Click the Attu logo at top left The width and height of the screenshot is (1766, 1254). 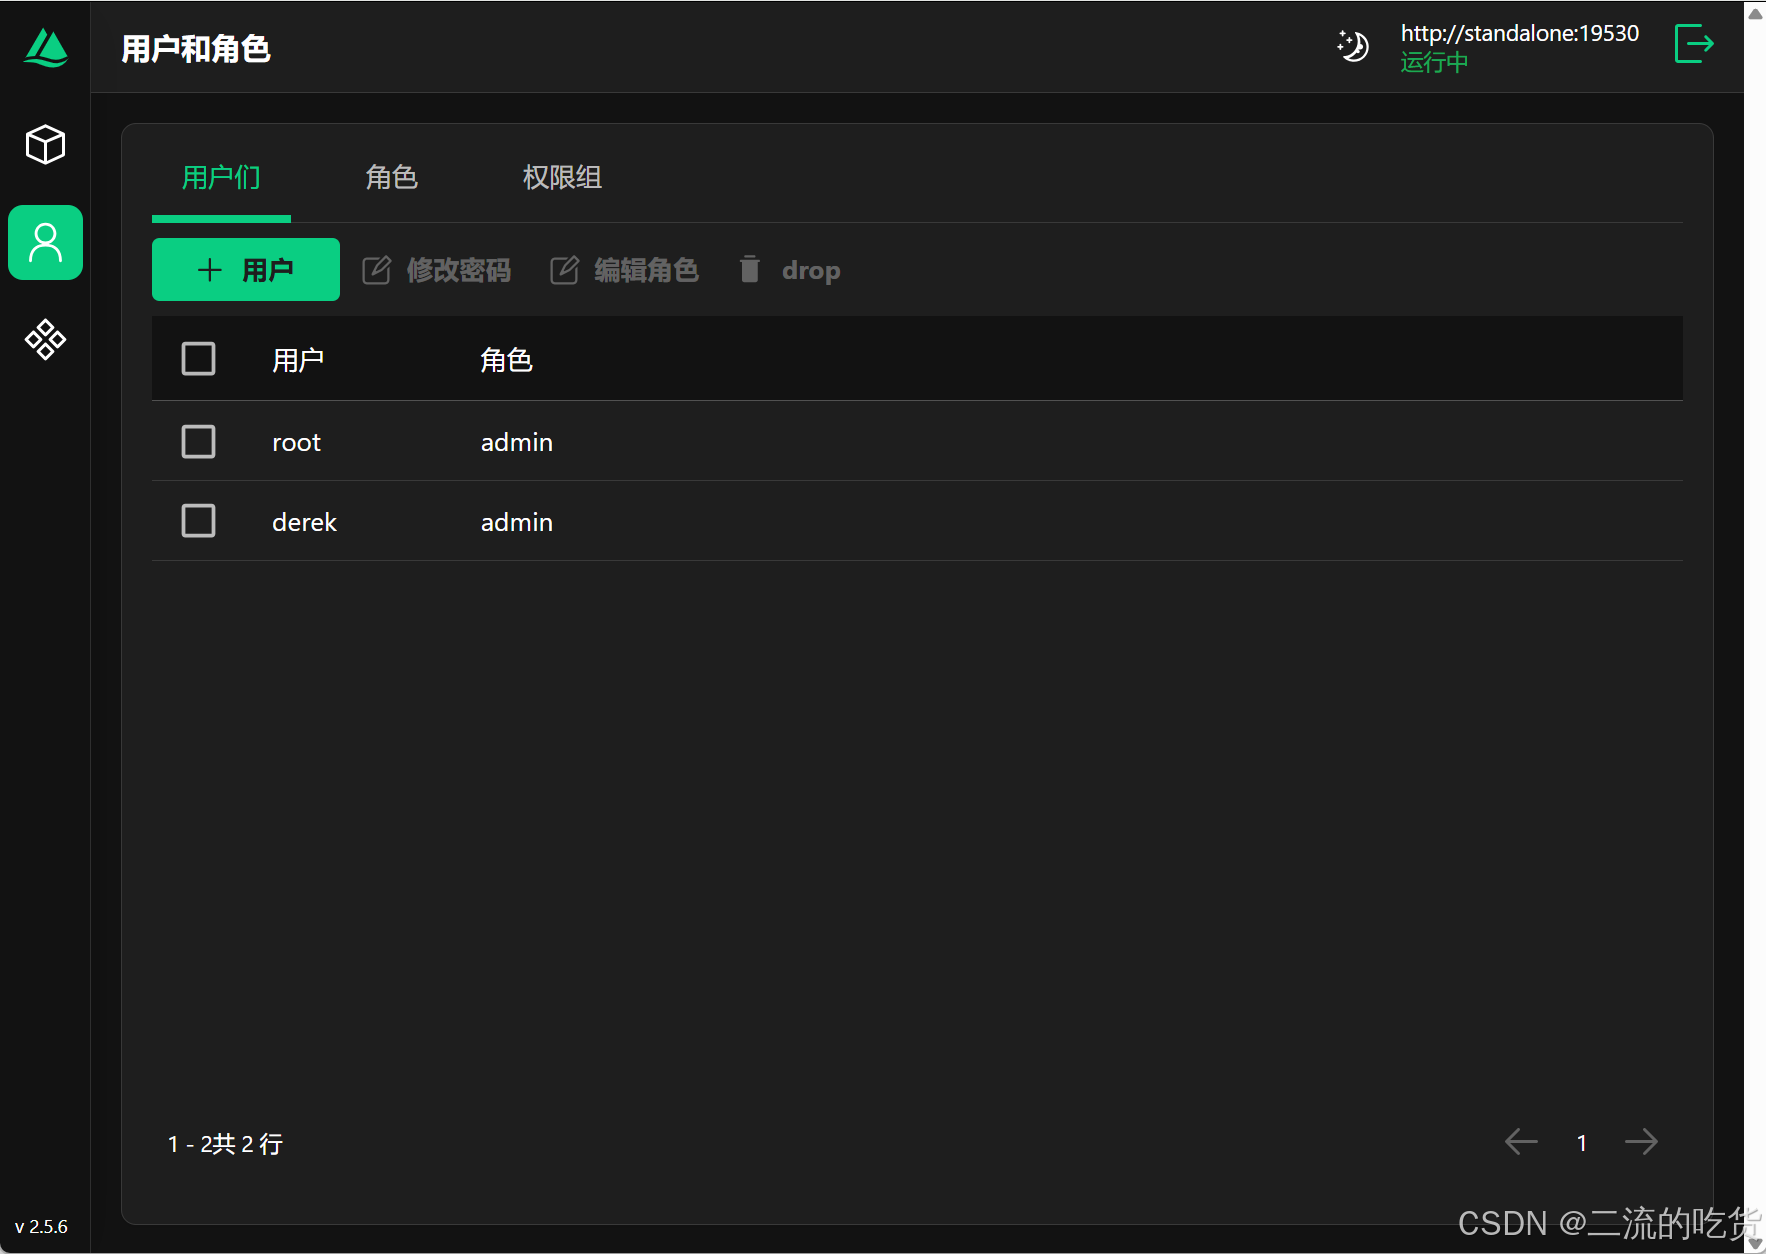(45, 48)
